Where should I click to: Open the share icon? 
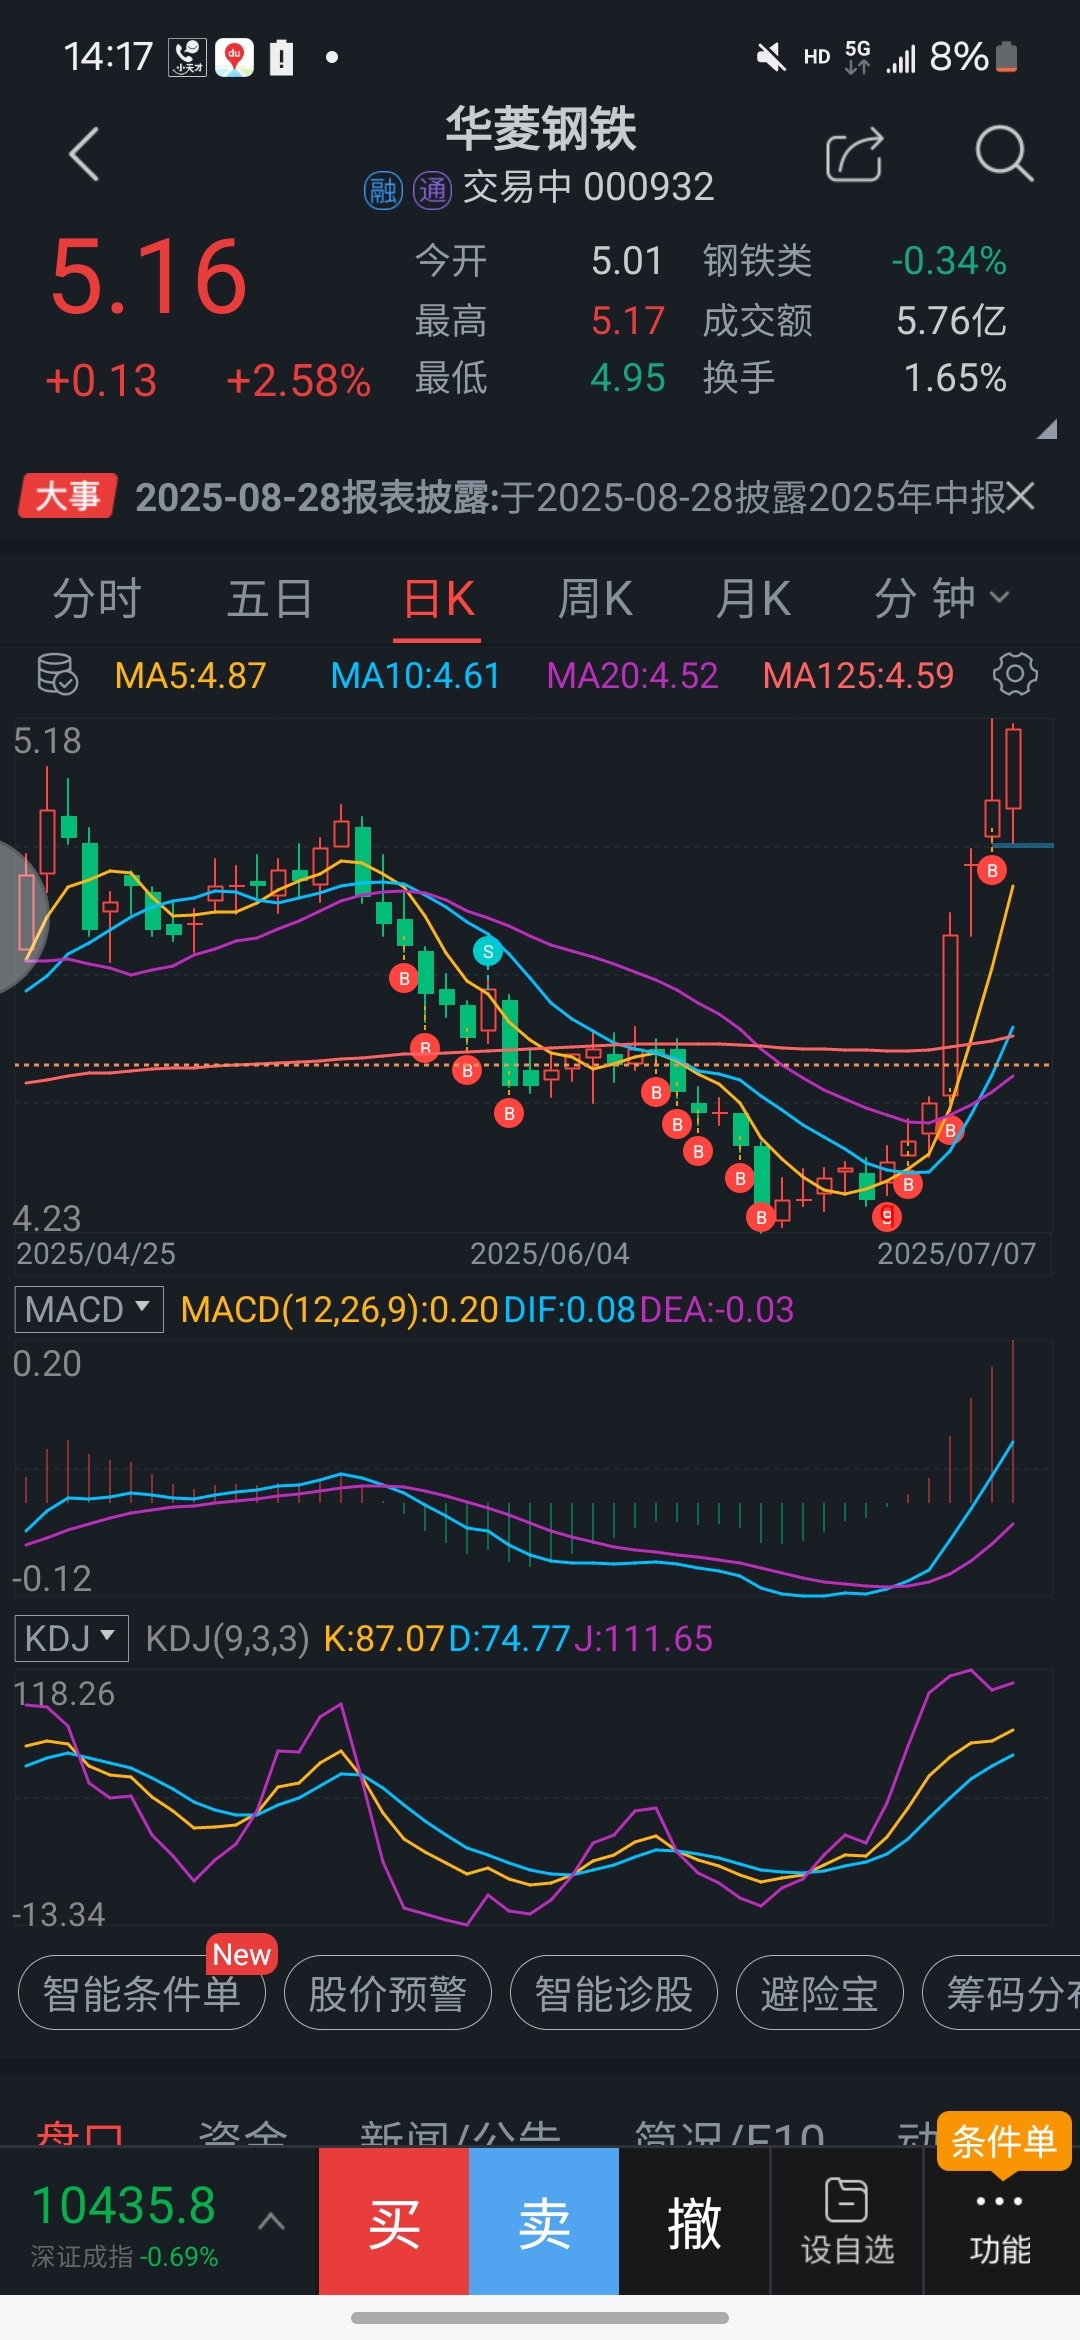click(x=855, y=155)
